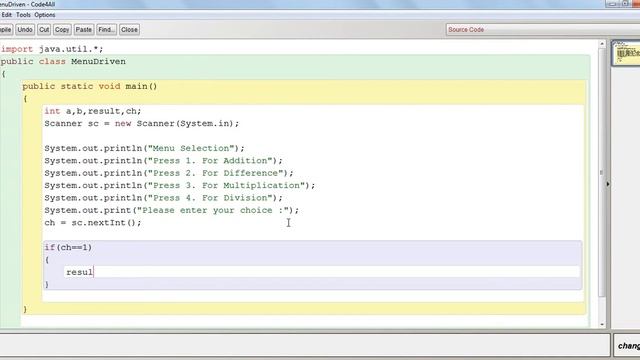Click the 'public class MenuDriven' line
This screenshot has height=360, width=640.
pos(63,61)
